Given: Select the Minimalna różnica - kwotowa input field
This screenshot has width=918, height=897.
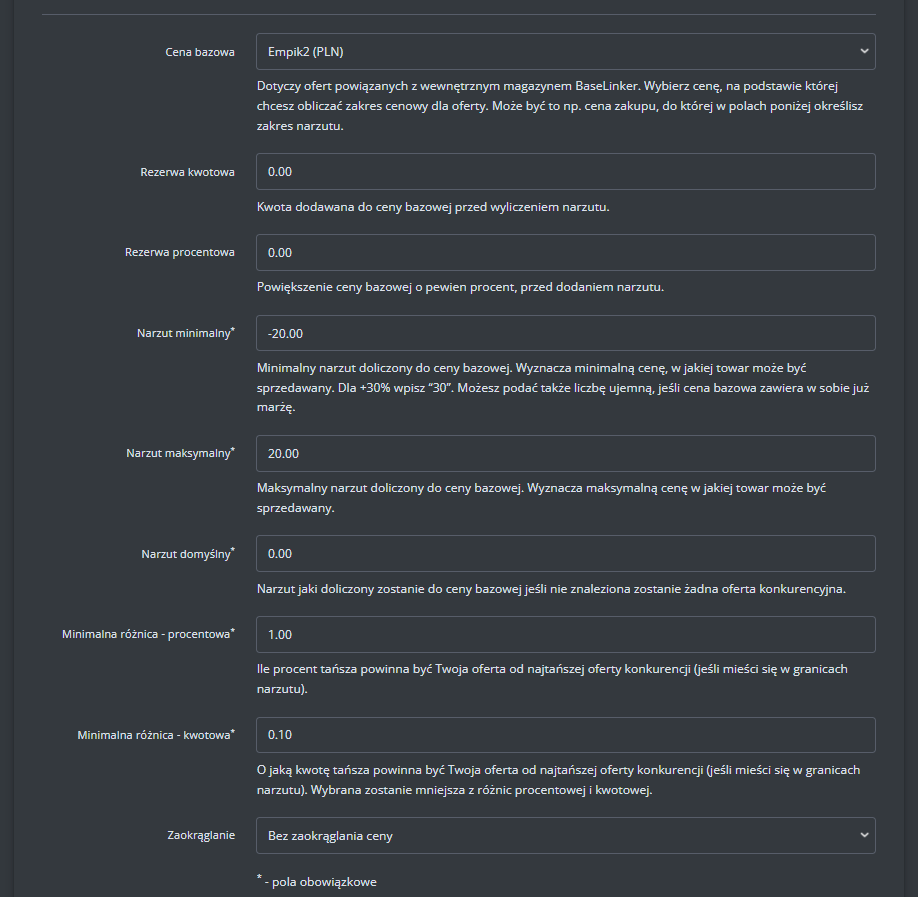Looking at the screenshot, I should click(565, 735).
